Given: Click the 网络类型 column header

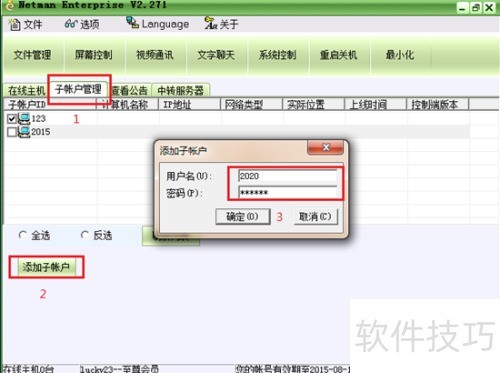Looking at the screenshot, I should [x=251, y=104].
